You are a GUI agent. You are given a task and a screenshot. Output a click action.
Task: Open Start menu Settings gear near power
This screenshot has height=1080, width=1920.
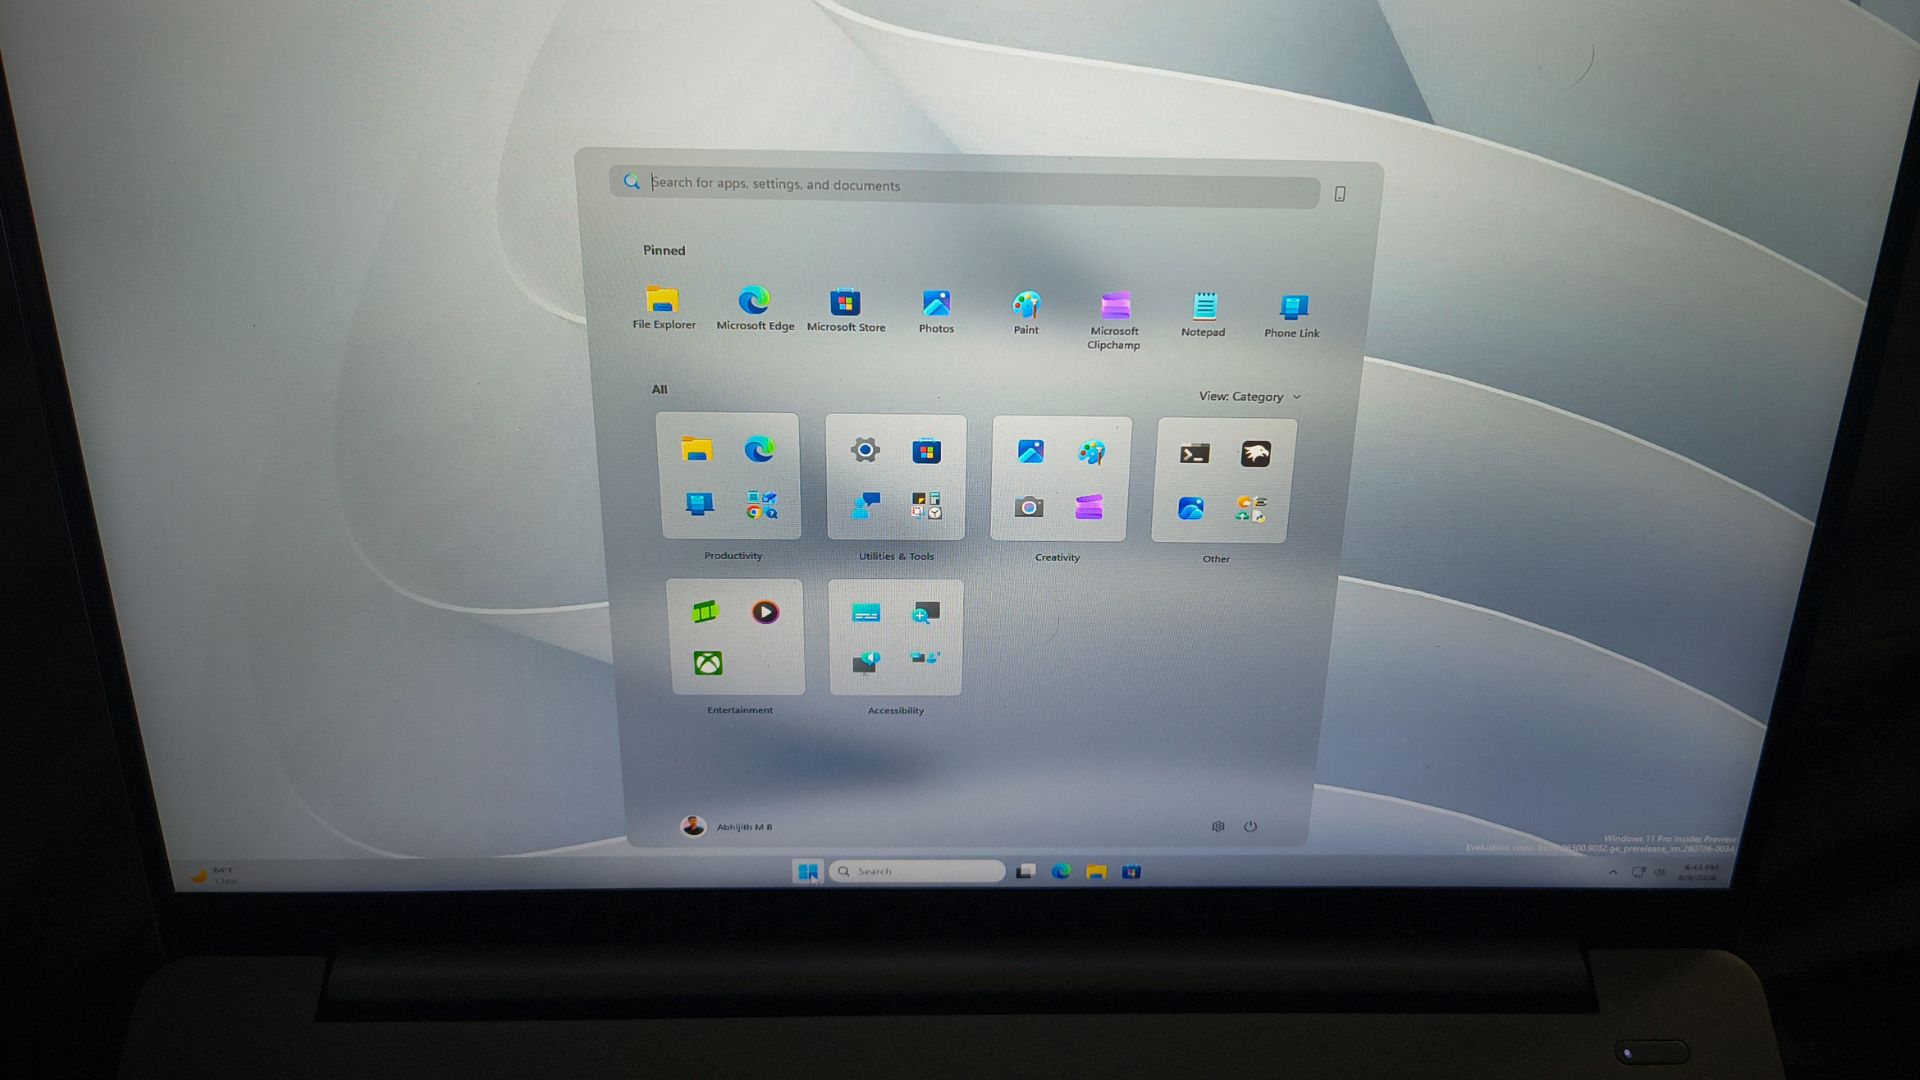1218,826
